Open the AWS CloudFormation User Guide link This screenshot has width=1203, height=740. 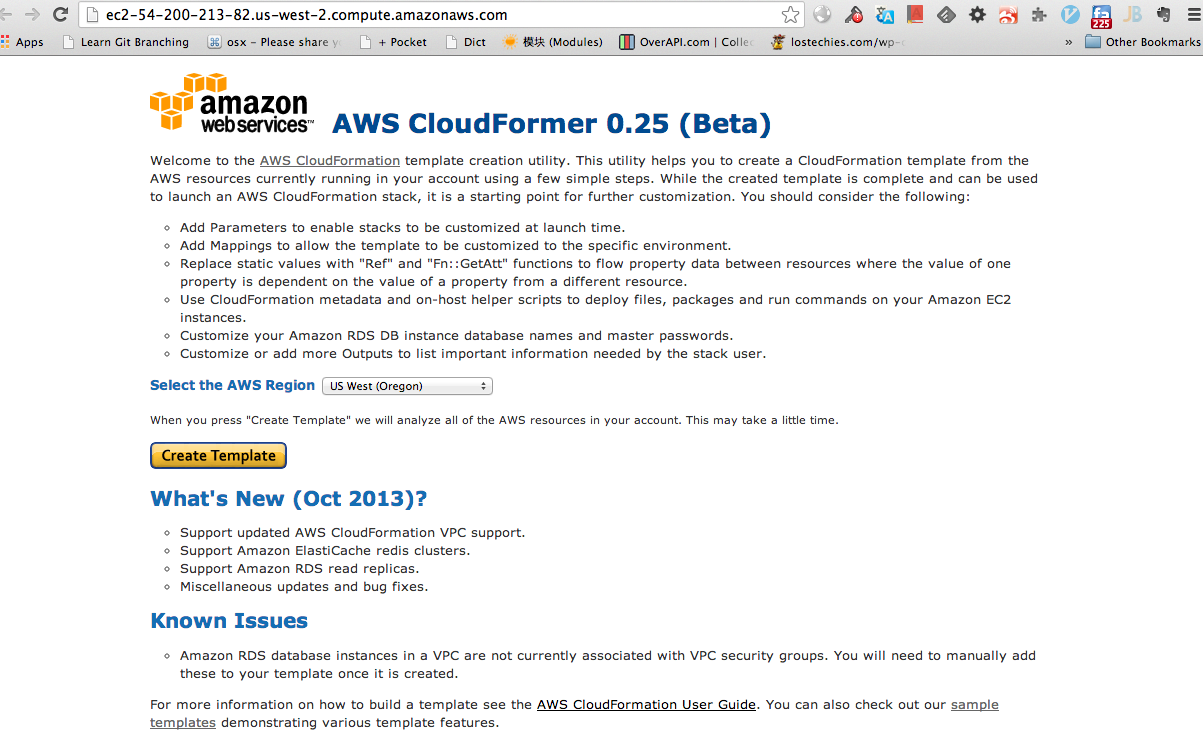(x=646, y=704)
